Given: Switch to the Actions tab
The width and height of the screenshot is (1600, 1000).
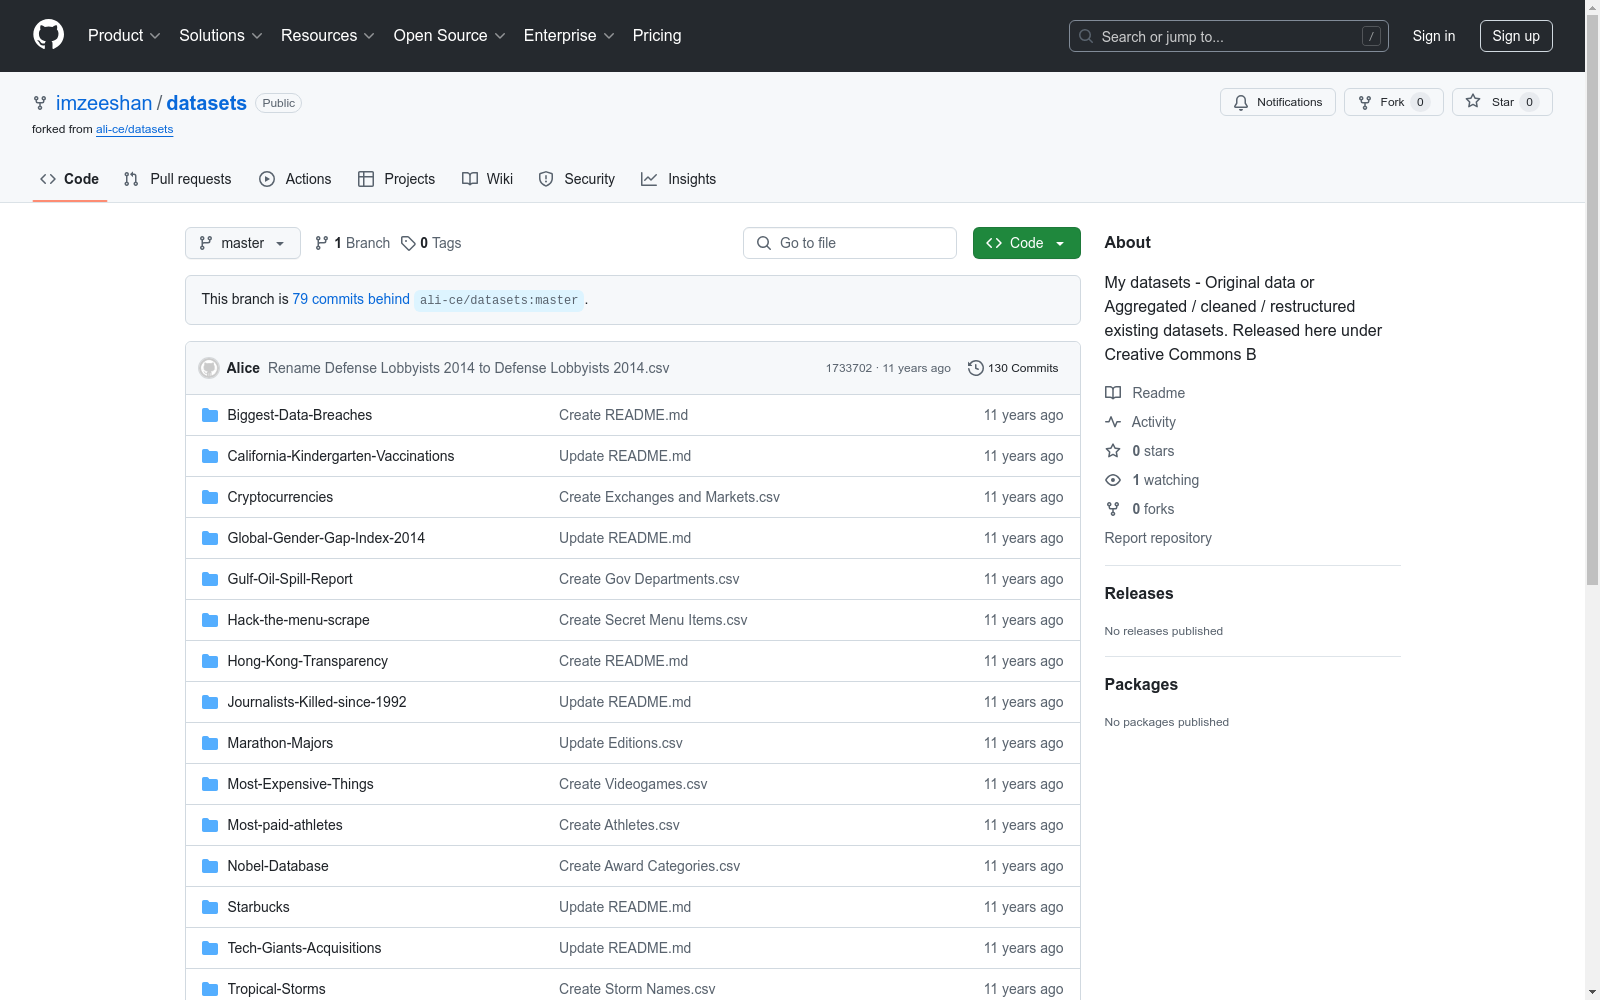Looking at the screenshot, I should point(295,179).
